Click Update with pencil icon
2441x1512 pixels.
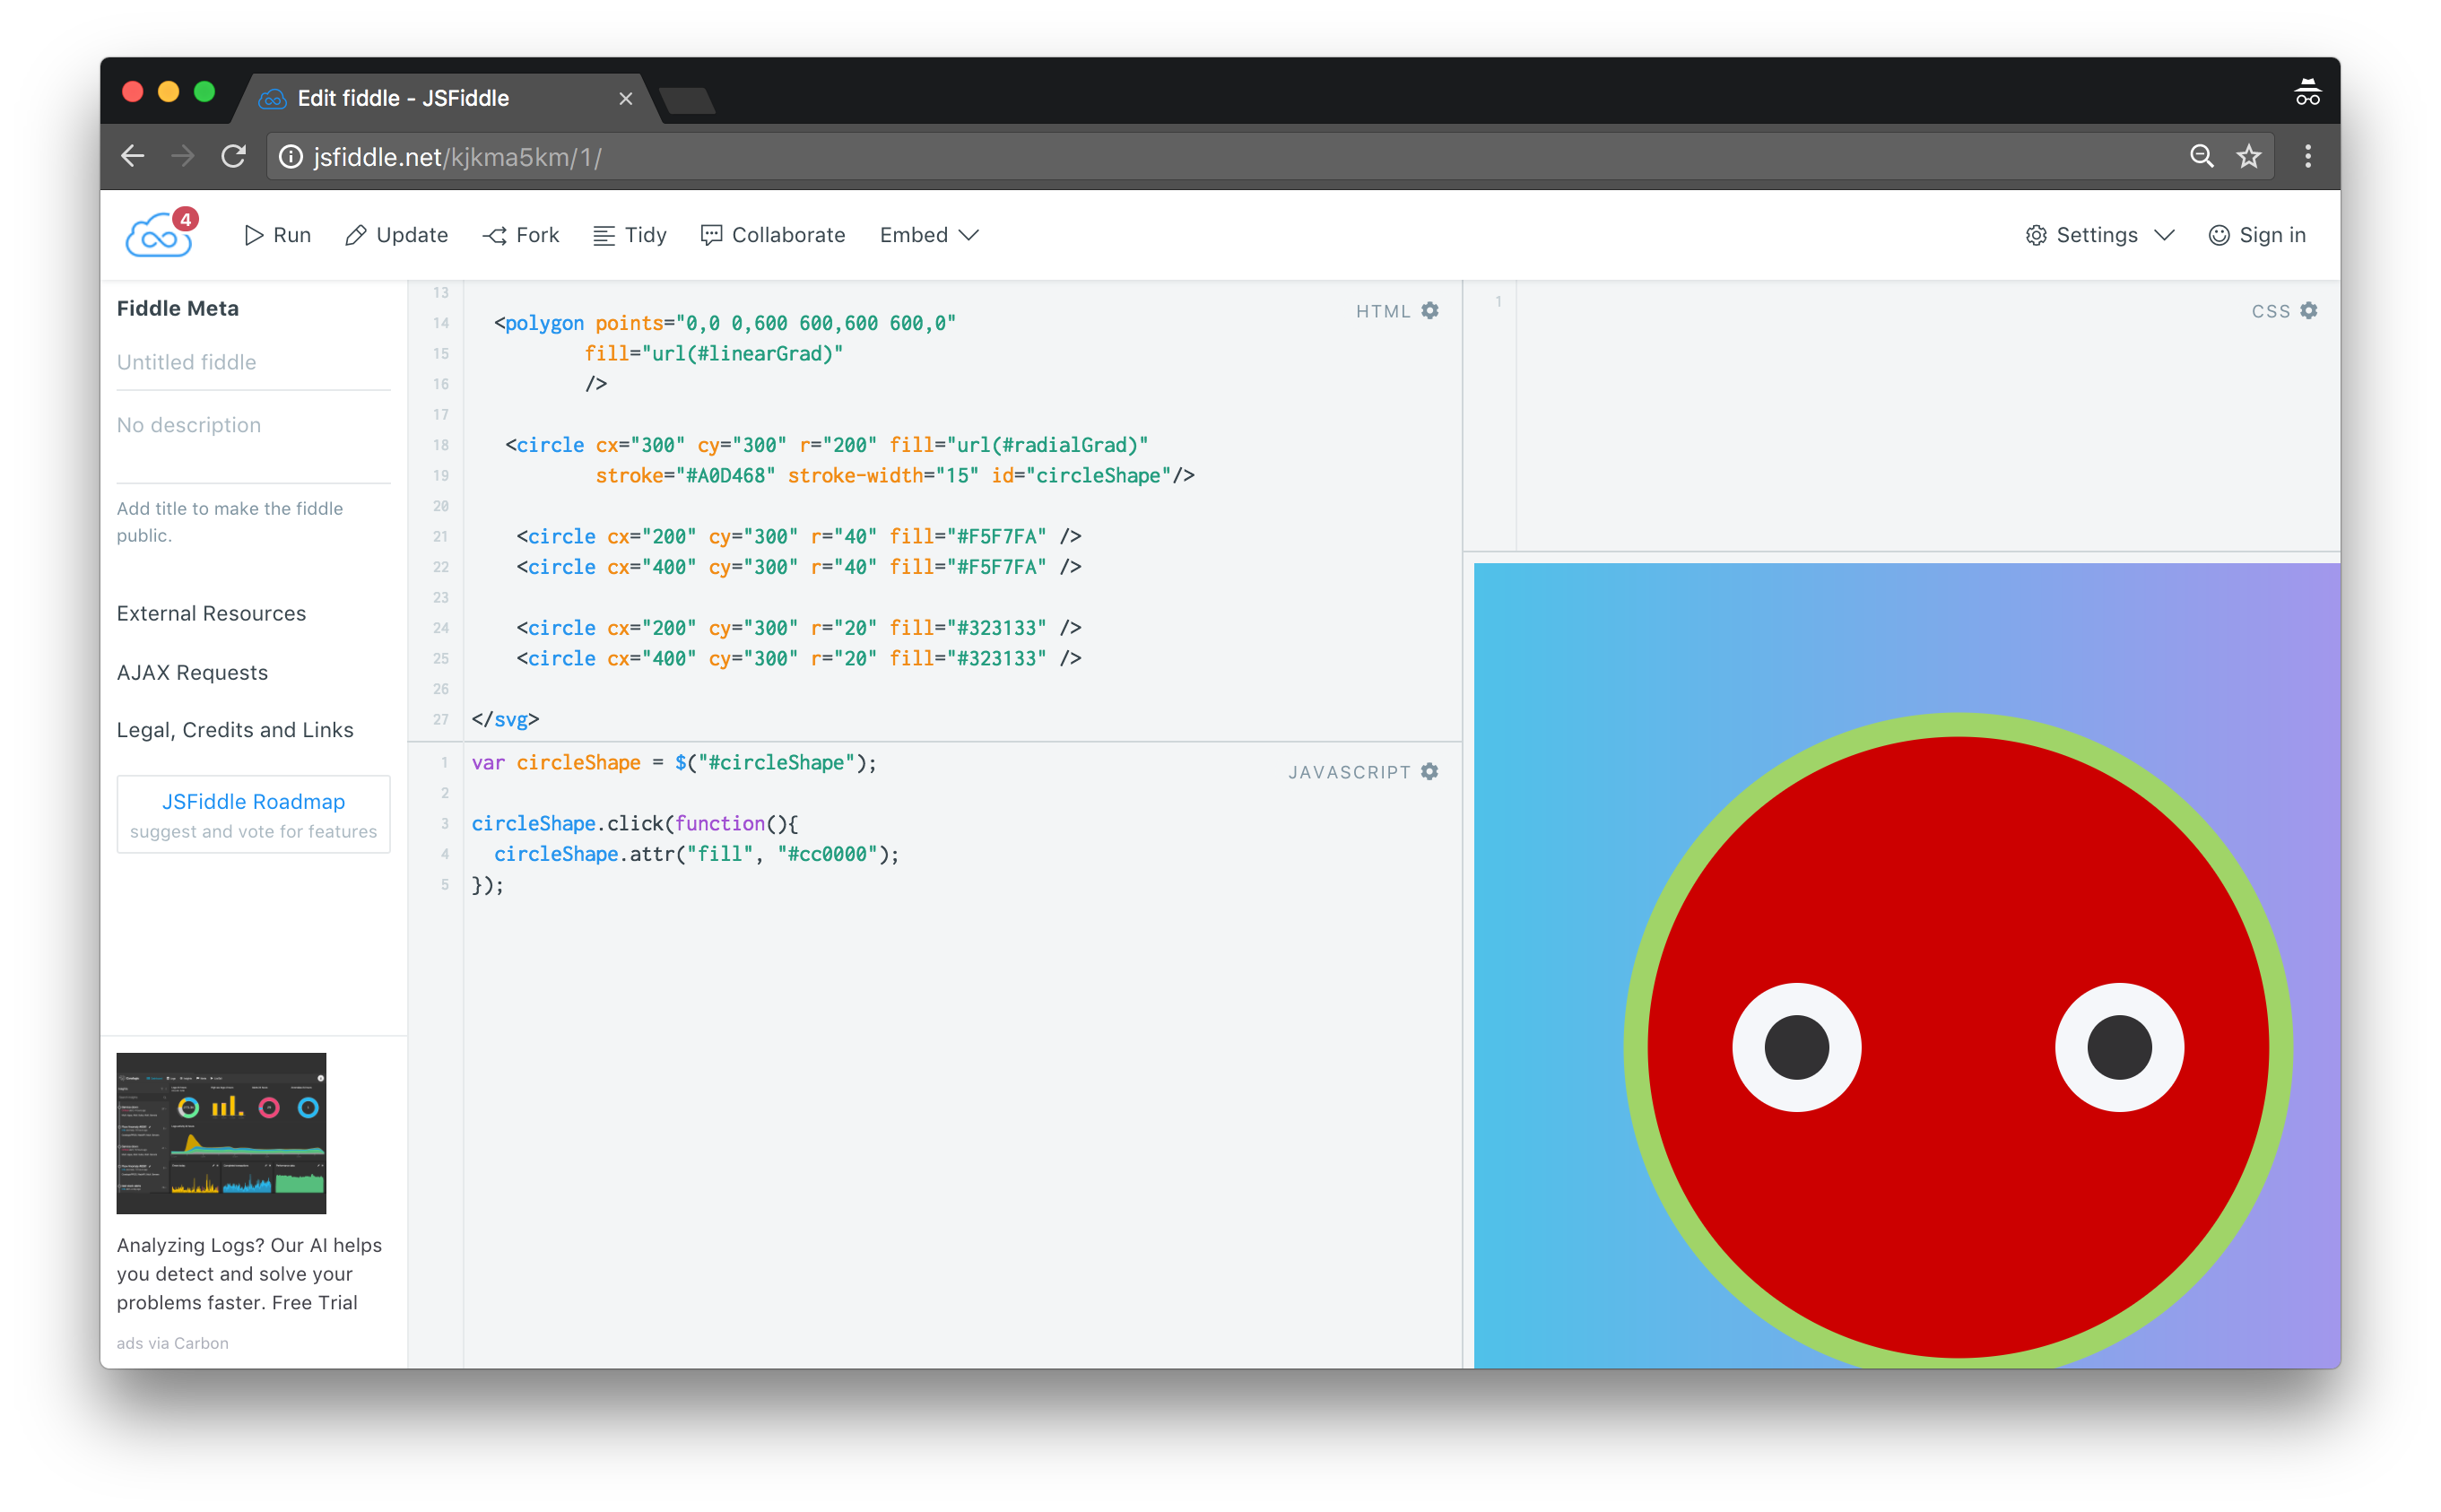tap(396, 235)
